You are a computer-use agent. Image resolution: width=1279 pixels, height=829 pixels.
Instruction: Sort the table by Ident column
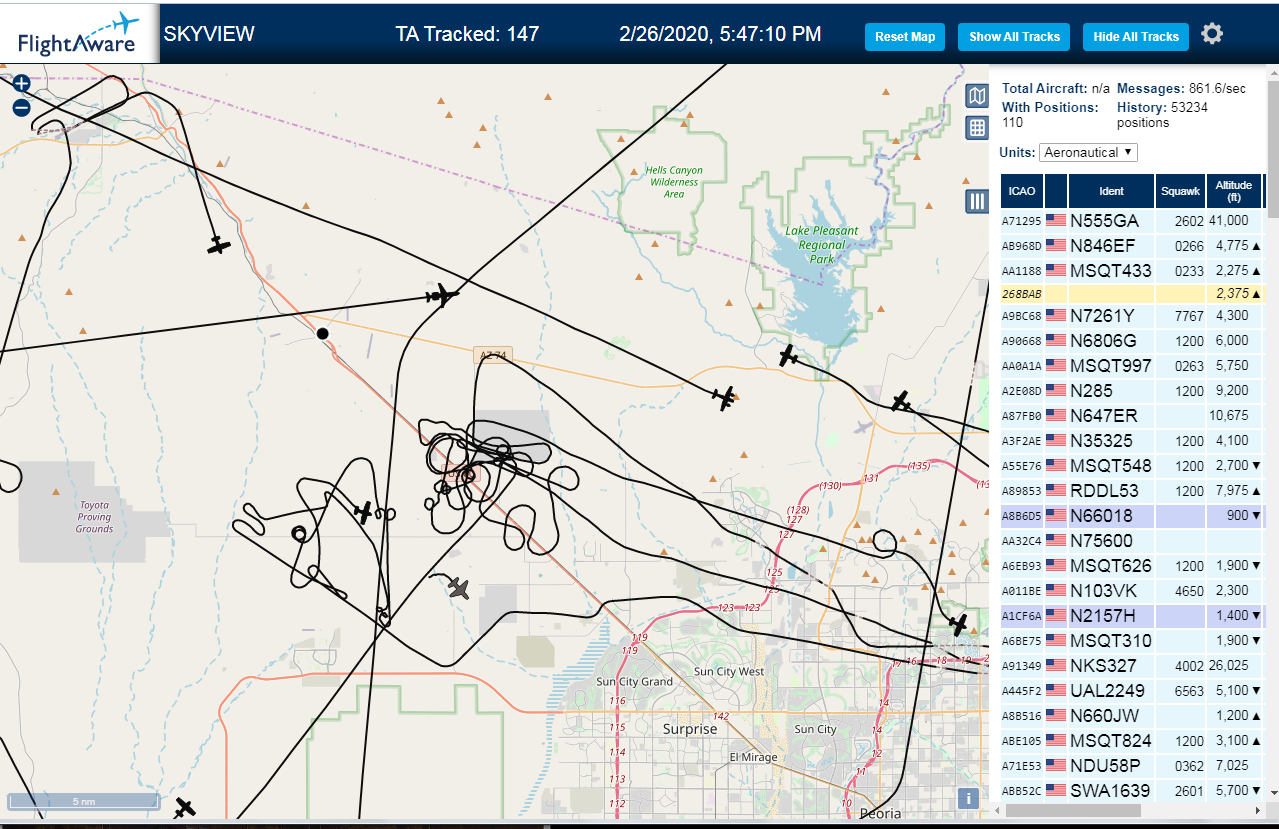(1111, 191)
